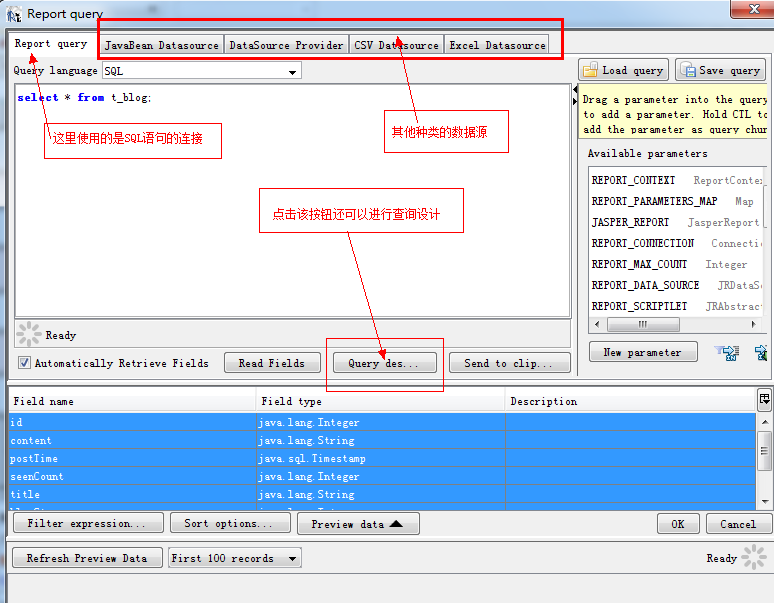Switch to the Report query tab
The height and width of the screenshot is (603, 774).
[x=50, y=43]
